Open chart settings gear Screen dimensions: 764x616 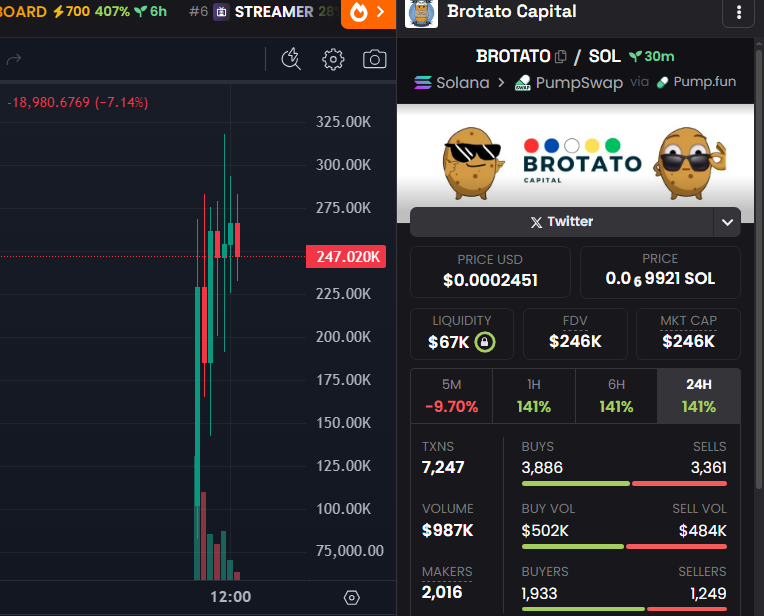point(333,59)
